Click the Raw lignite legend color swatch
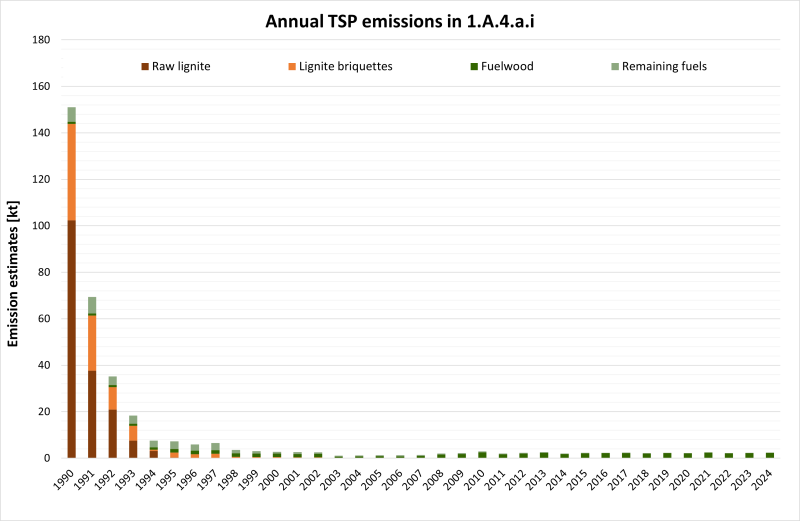The height and width of the screenshot is (521, 800). coord(144,67)
